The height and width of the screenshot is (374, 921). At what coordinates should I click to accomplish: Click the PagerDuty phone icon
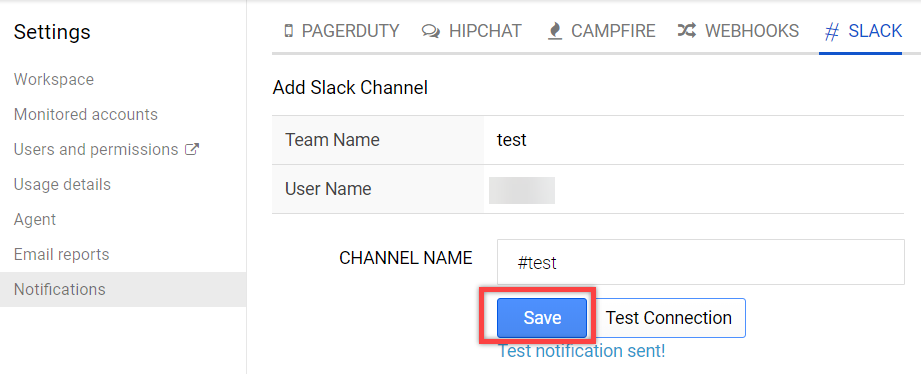tap(288, 31)
